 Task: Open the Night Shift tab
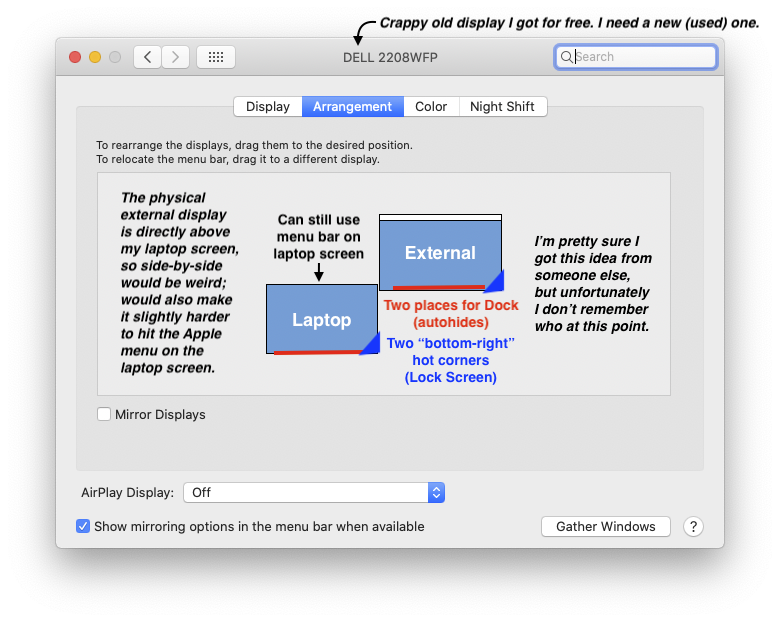[x=502, y=106]
